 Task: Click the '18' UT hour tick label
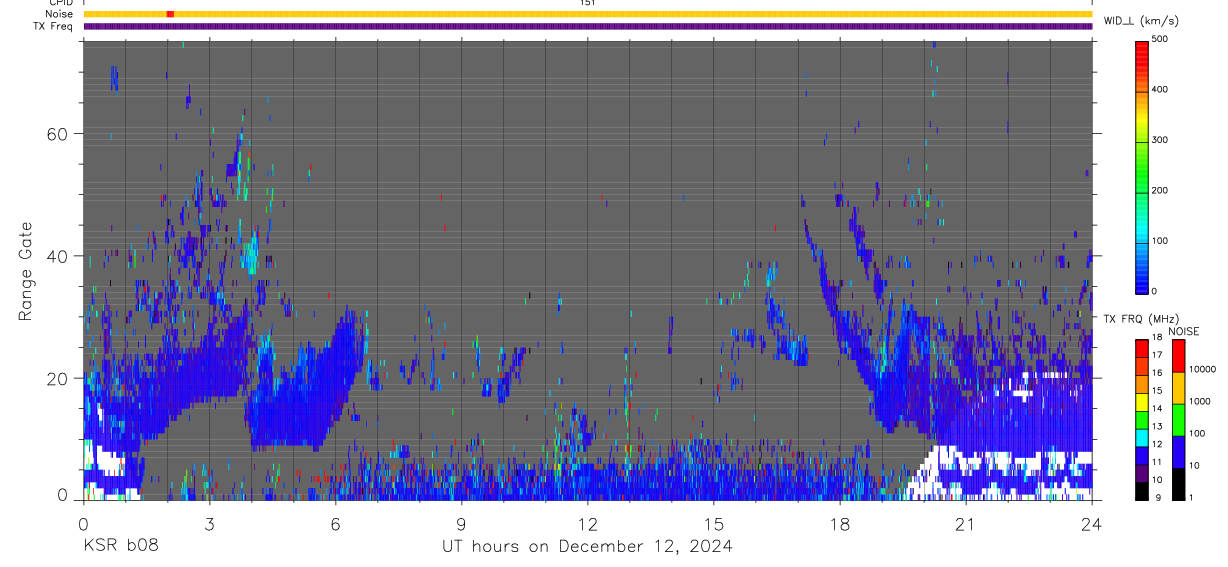pos(840,523)
